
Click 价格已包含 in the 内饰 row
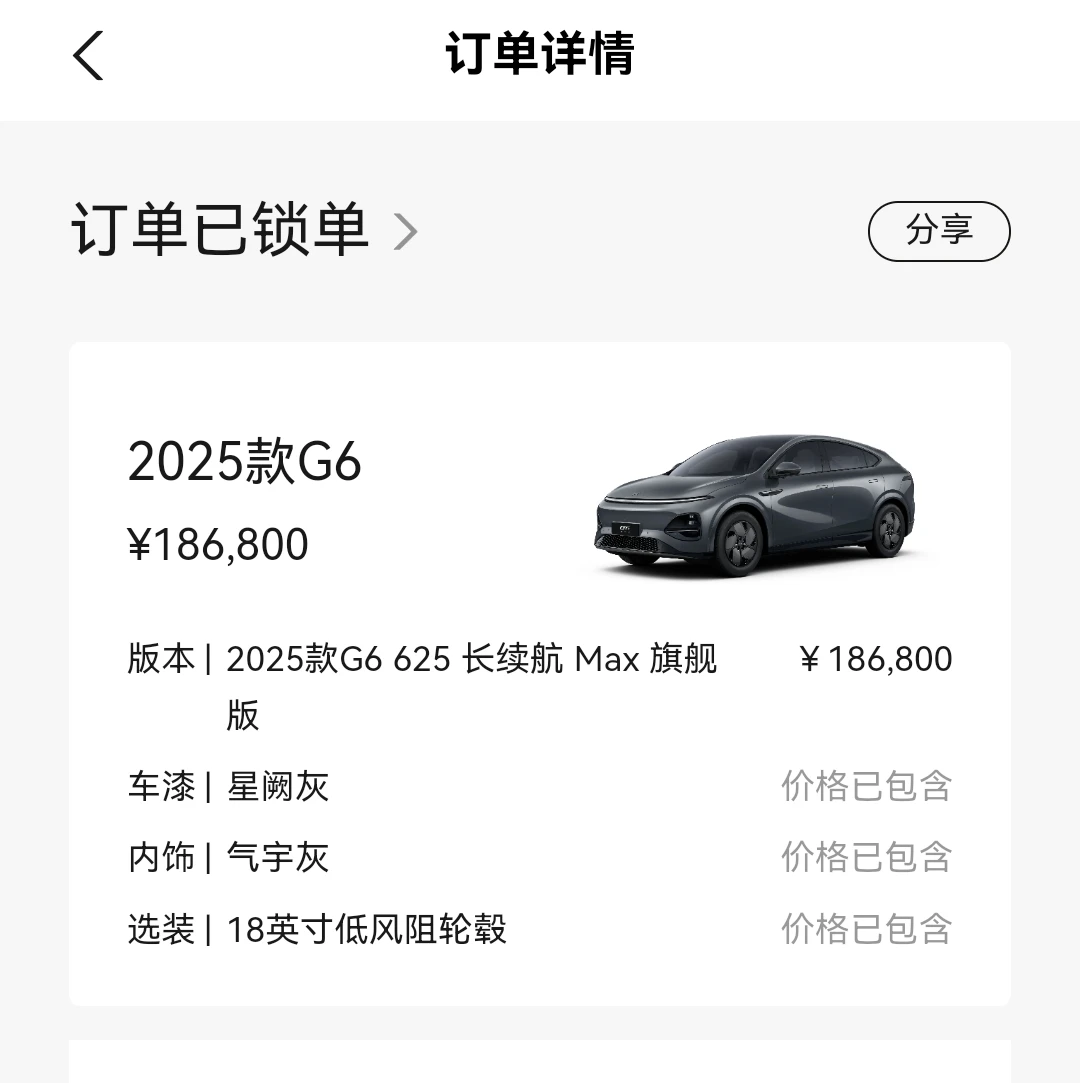click(866, 858)
